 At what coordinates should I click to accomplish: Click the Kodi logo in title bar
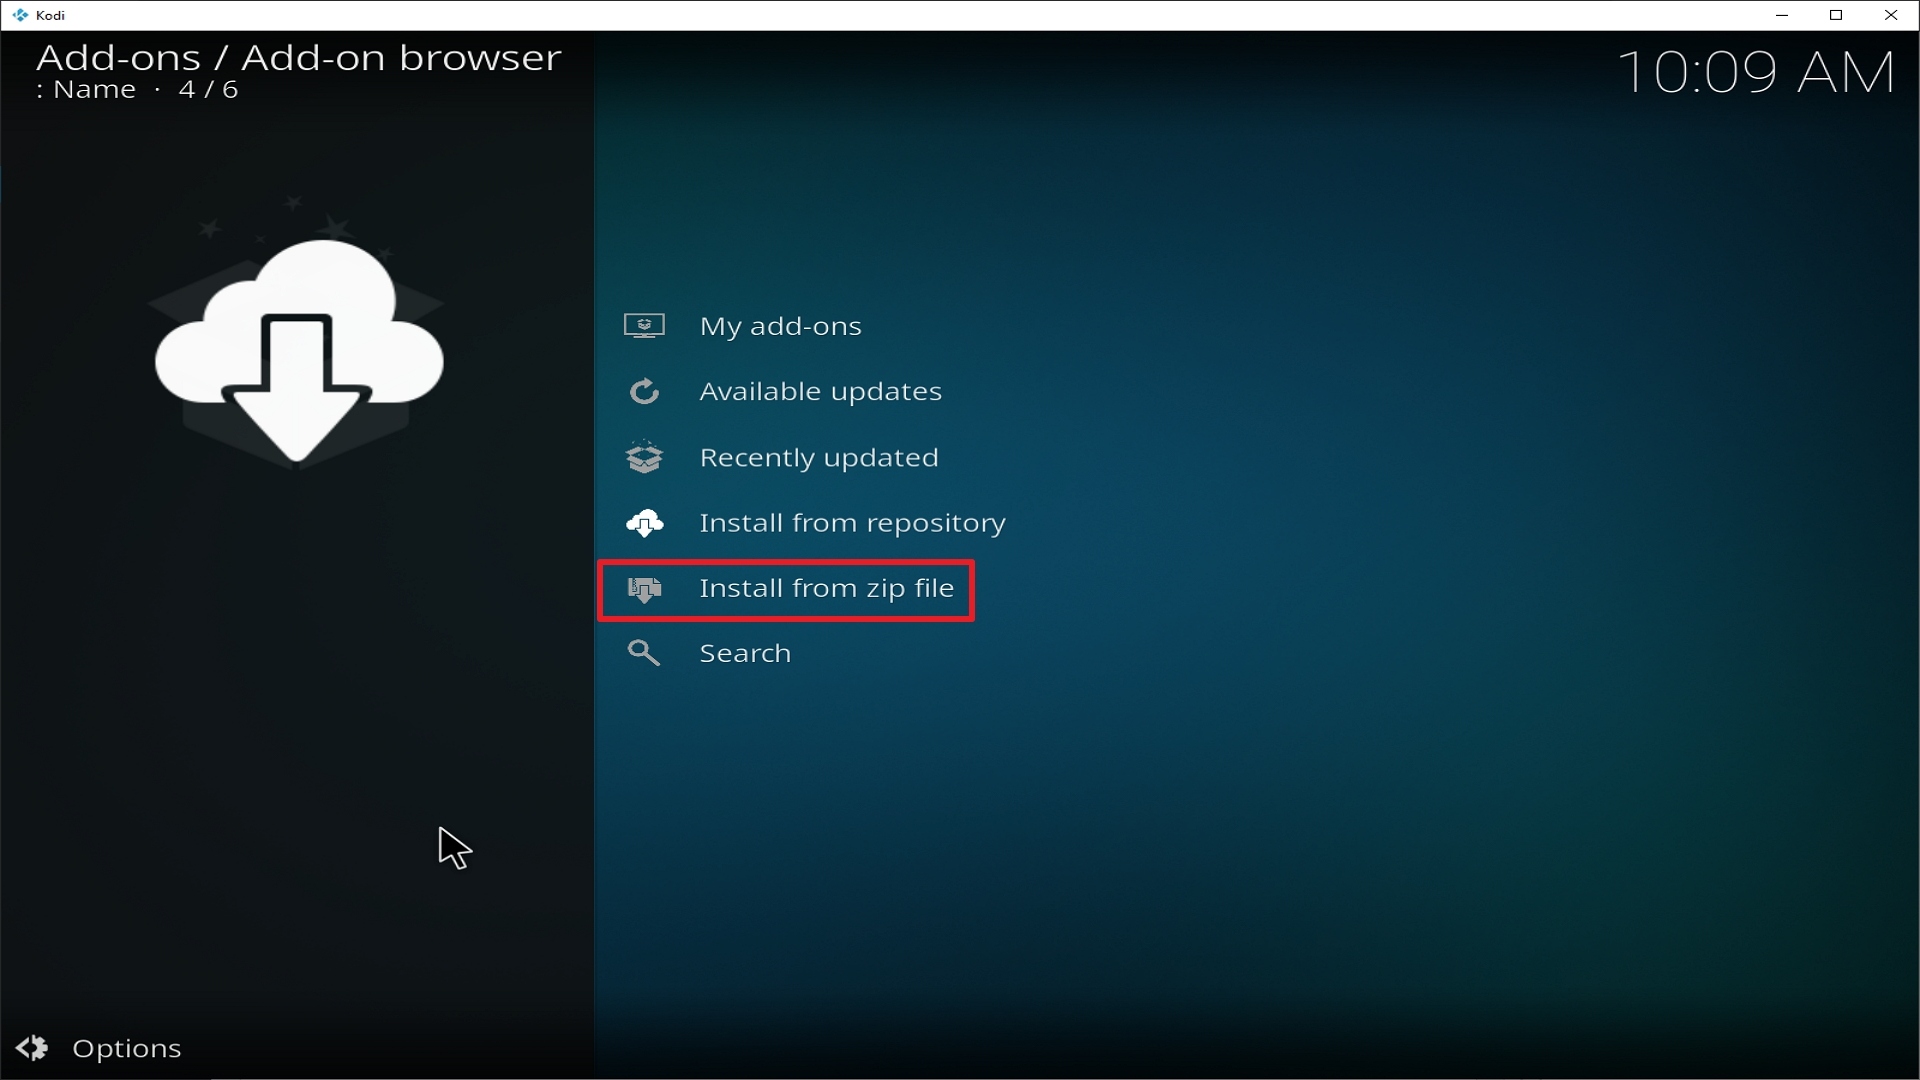click(x=20, y=15)
